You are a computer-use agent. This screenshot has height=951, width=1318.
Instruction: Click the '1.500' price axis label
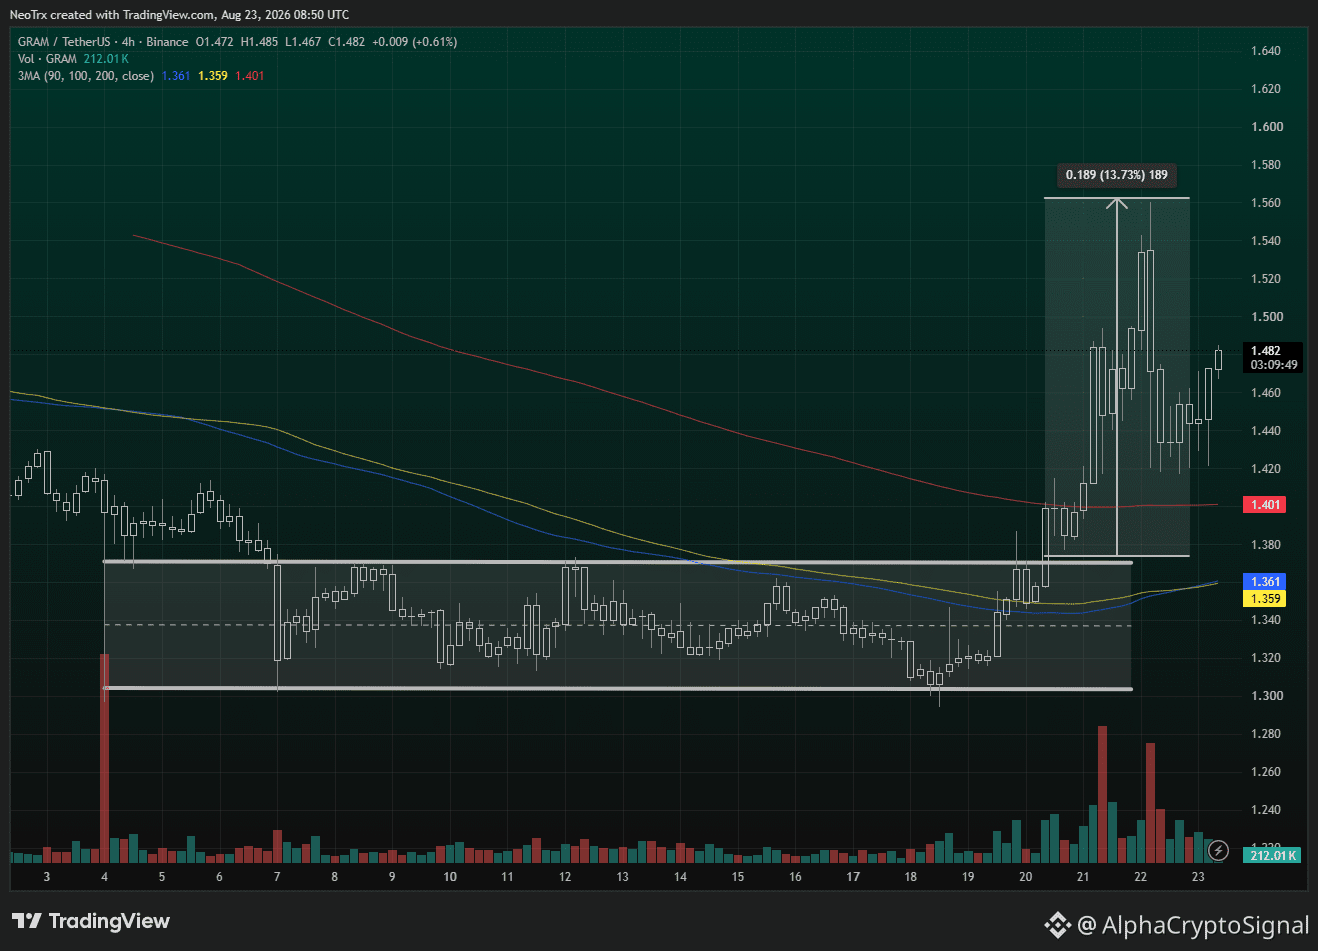tap(1266, 317)
